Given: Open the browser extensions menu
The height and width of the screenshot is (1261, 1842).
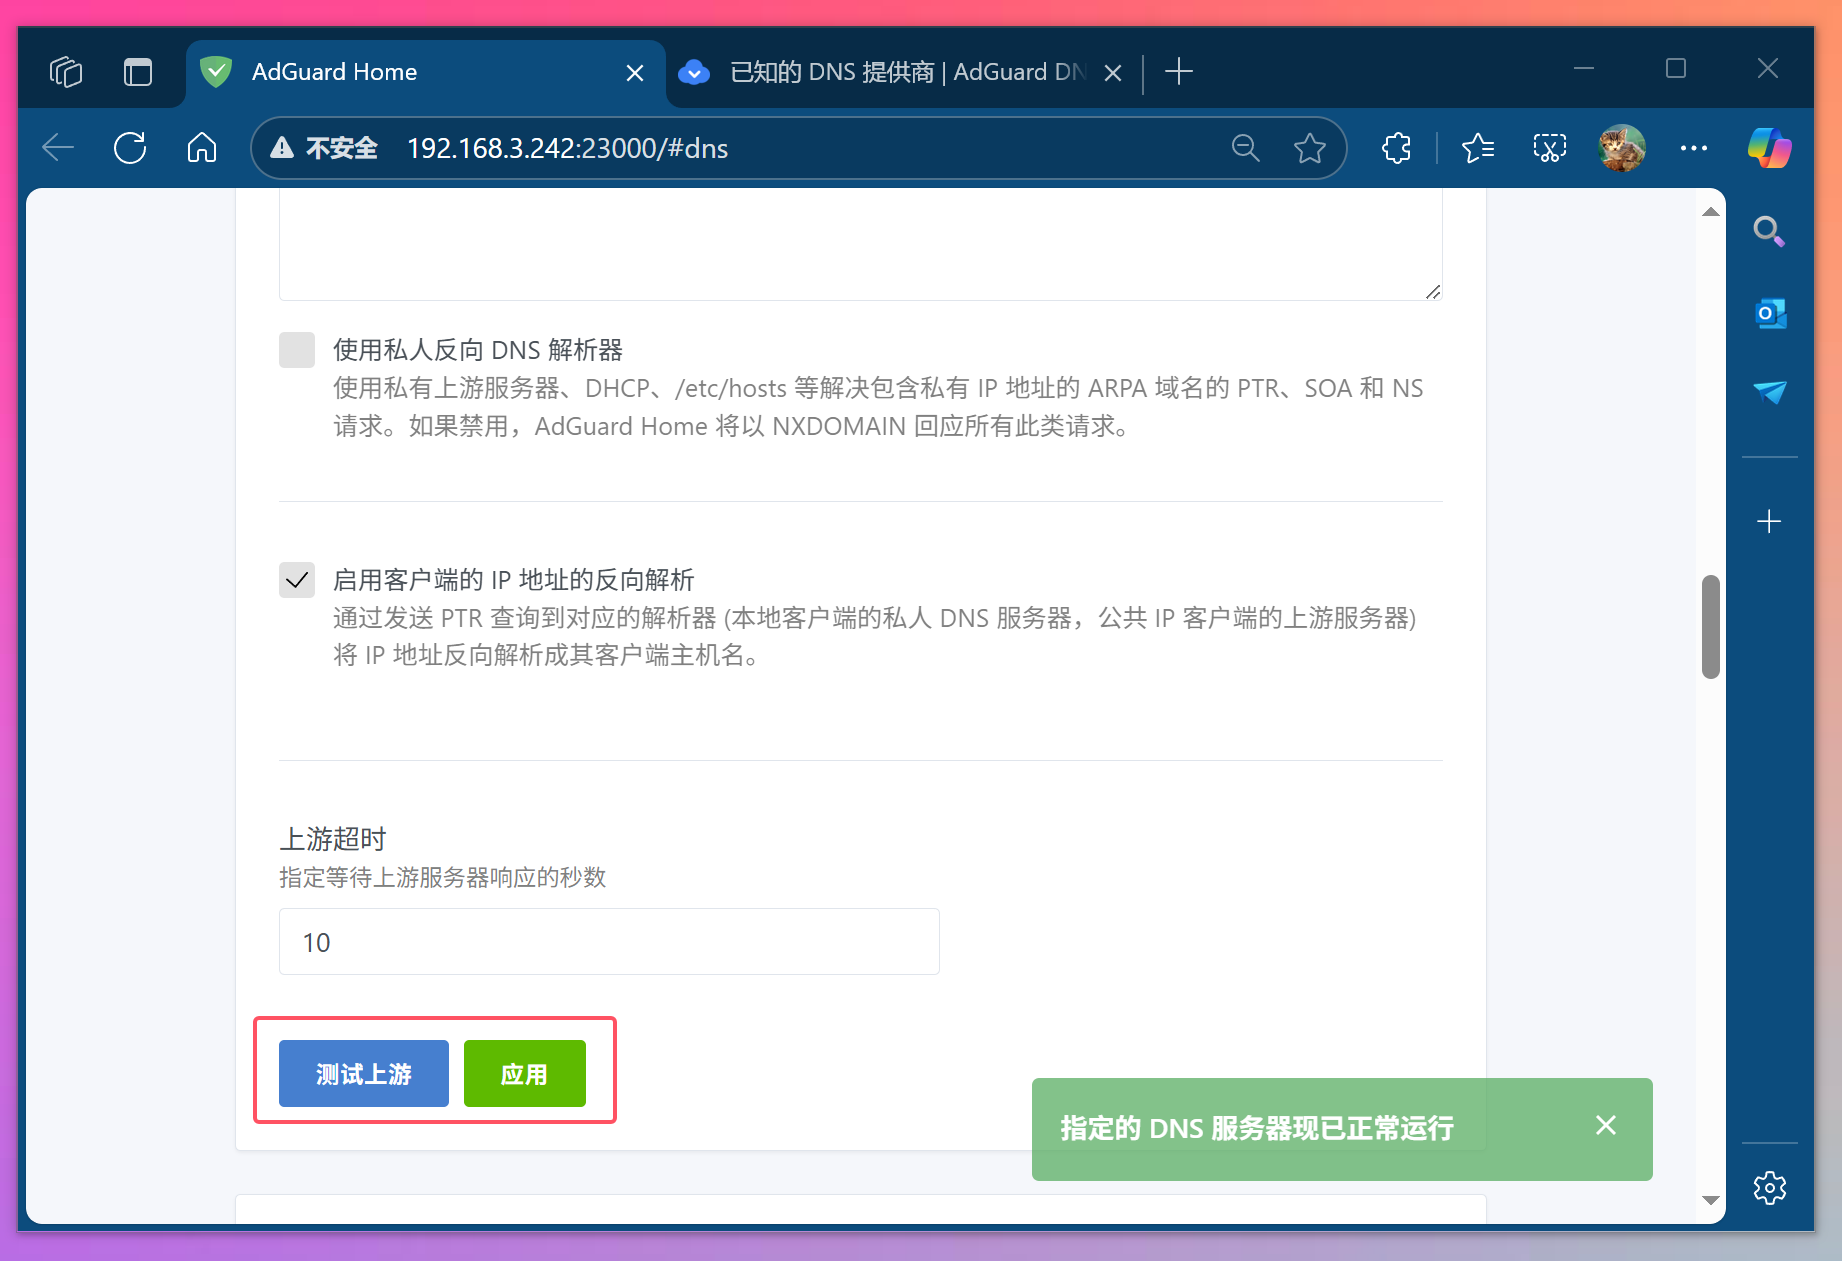Looking at the screenshot, I should pyautogui.click(x=1396, y=148).
